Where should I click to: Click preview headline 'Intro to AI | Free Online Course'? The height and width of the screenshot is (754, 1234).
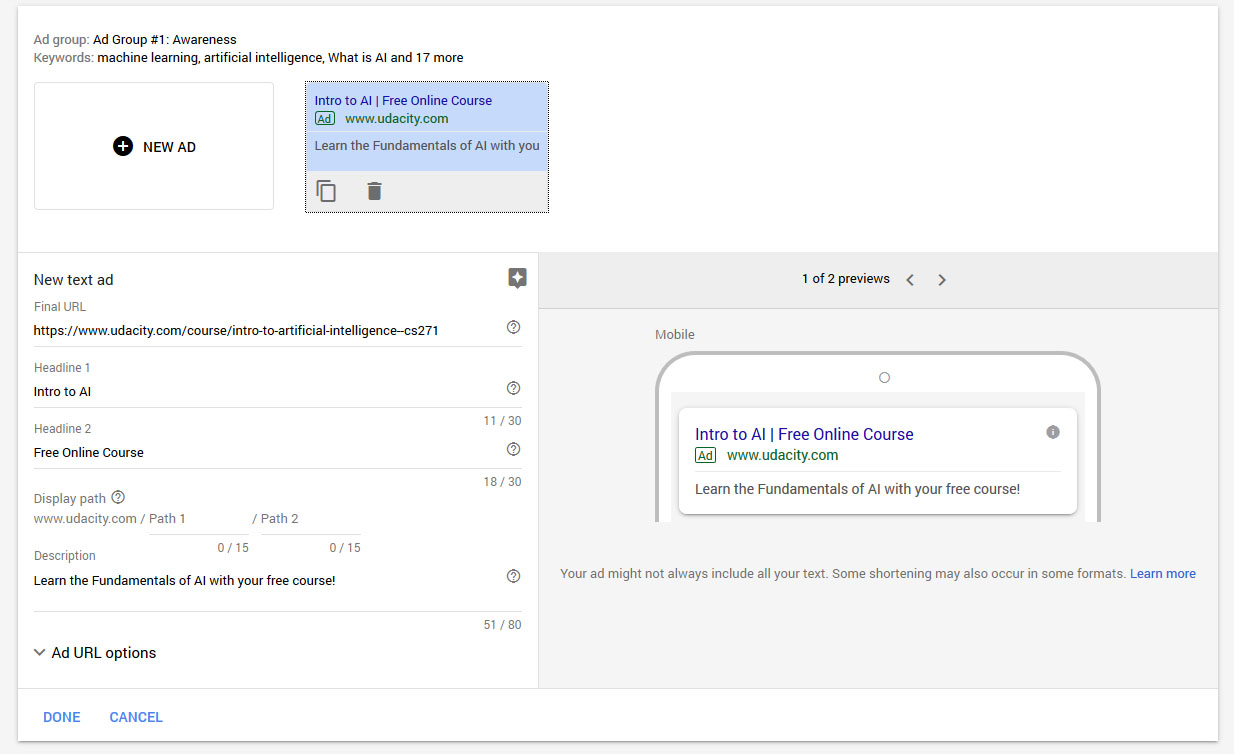click(804, 434)
